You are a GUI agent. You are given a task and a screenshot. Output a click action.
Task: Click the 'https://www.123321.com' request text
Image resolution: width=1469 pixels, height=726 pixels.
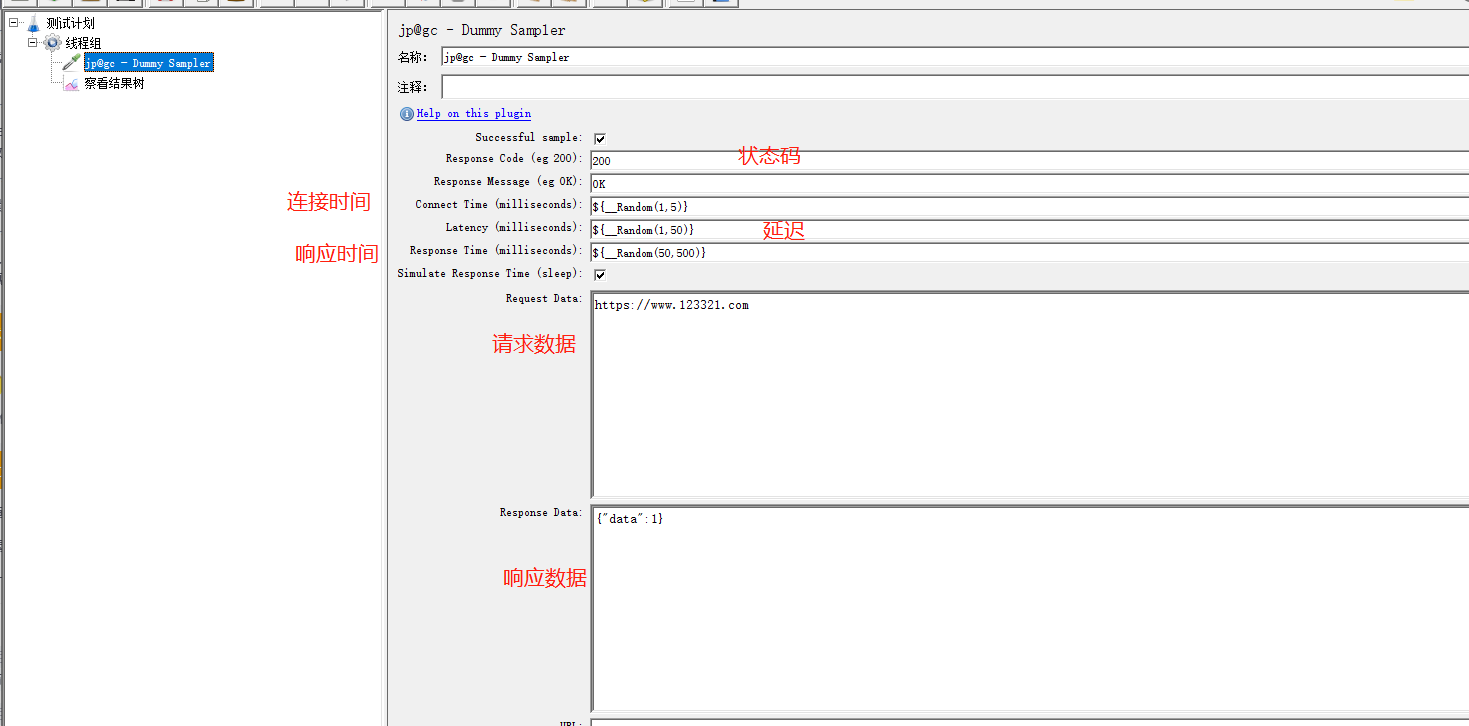coord(672,305)
